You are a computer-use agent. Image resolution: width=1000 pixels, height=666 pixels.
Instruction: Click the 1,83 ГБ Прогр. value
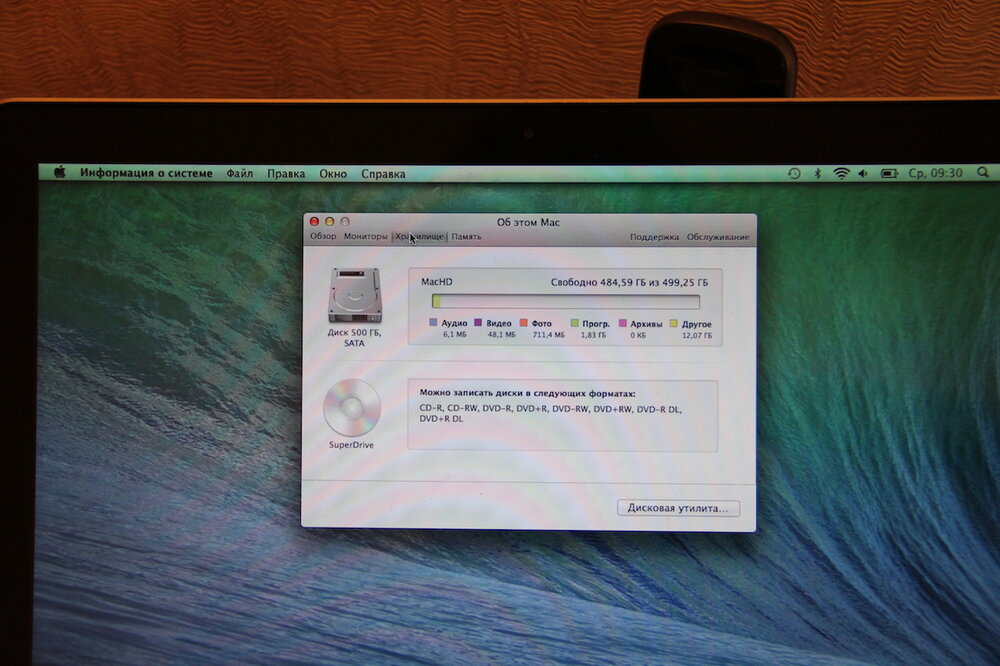[x=593, y=335]
